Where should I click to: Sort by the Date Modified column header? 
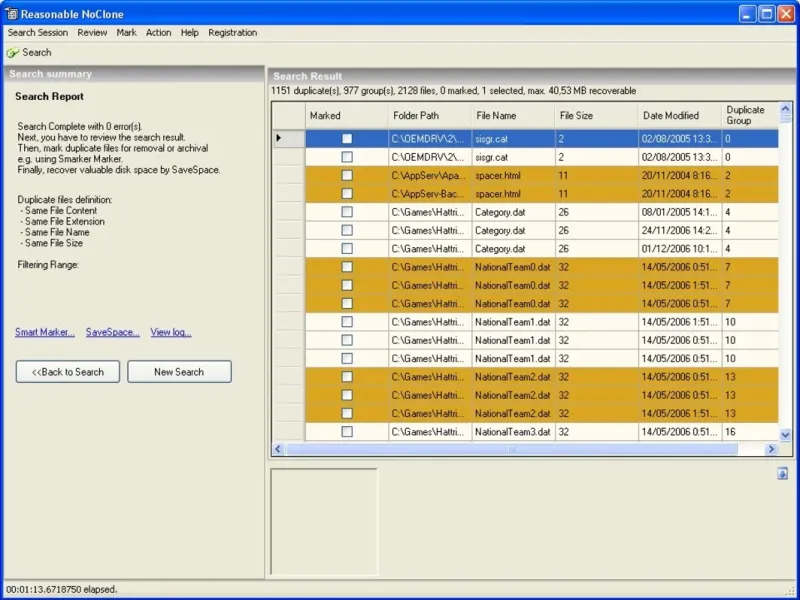[671, 116]
